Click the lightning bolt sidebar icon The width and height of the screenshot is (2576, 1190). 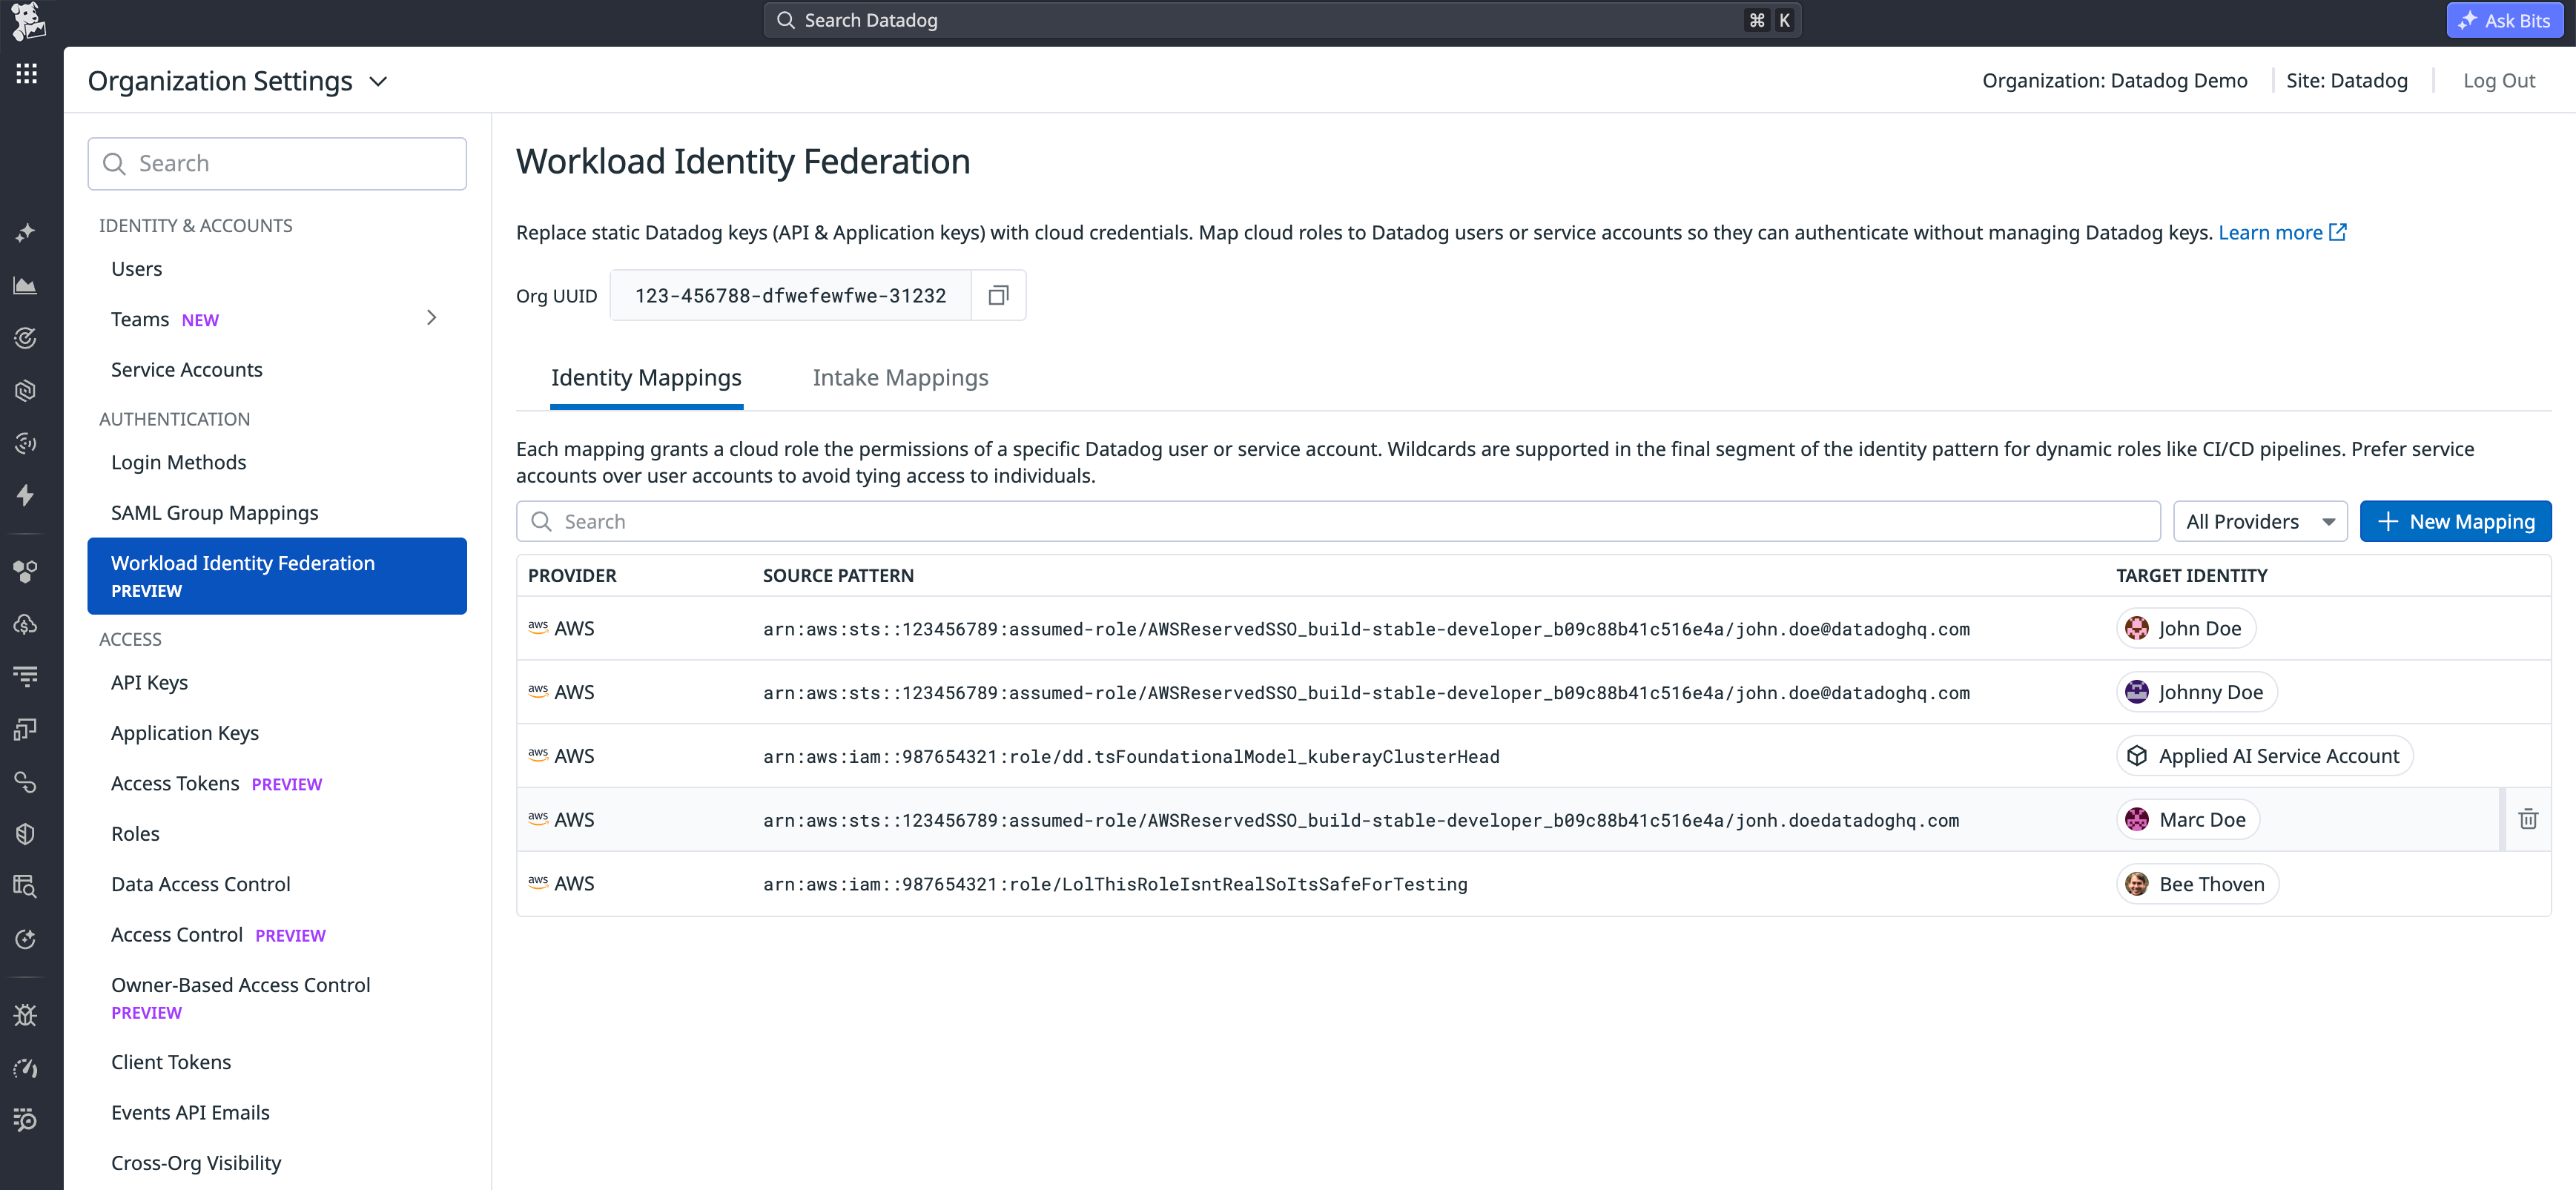[x=25, y=495]
